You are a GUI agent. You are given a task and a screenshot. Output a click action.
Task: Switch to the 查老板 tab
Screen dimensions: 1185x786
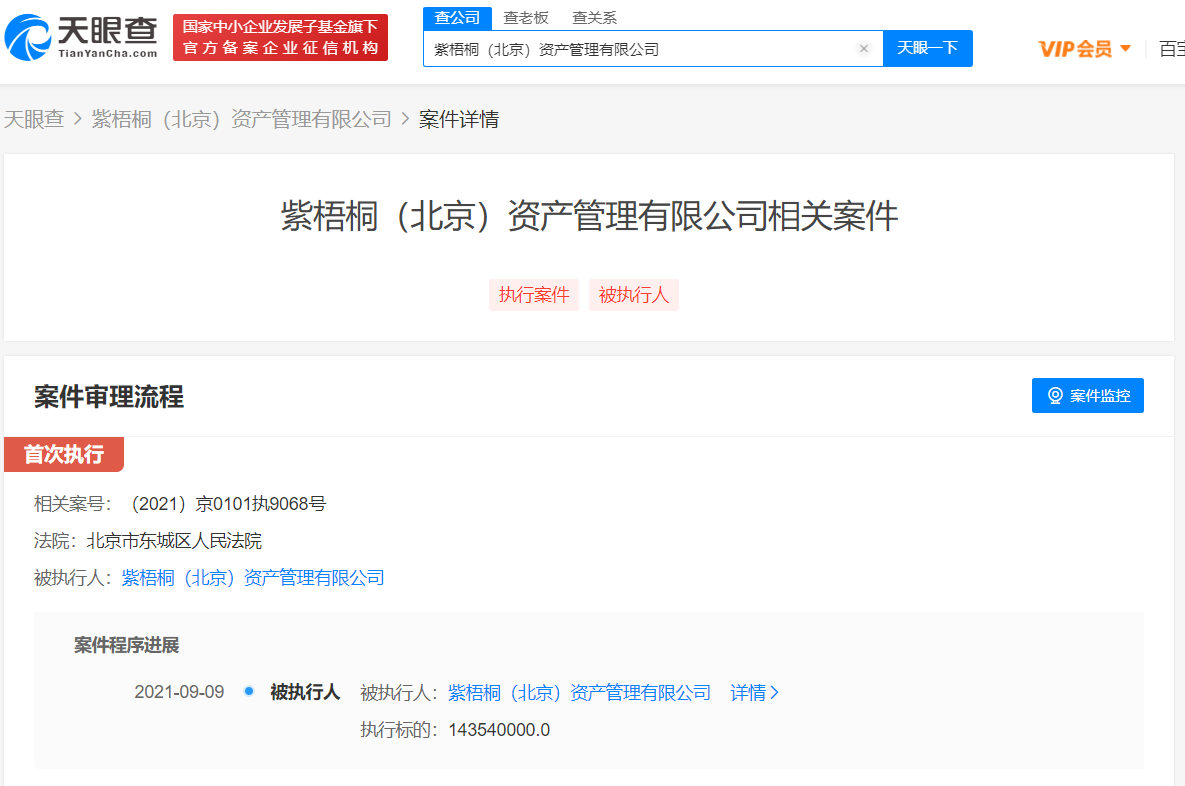[526, 18]
